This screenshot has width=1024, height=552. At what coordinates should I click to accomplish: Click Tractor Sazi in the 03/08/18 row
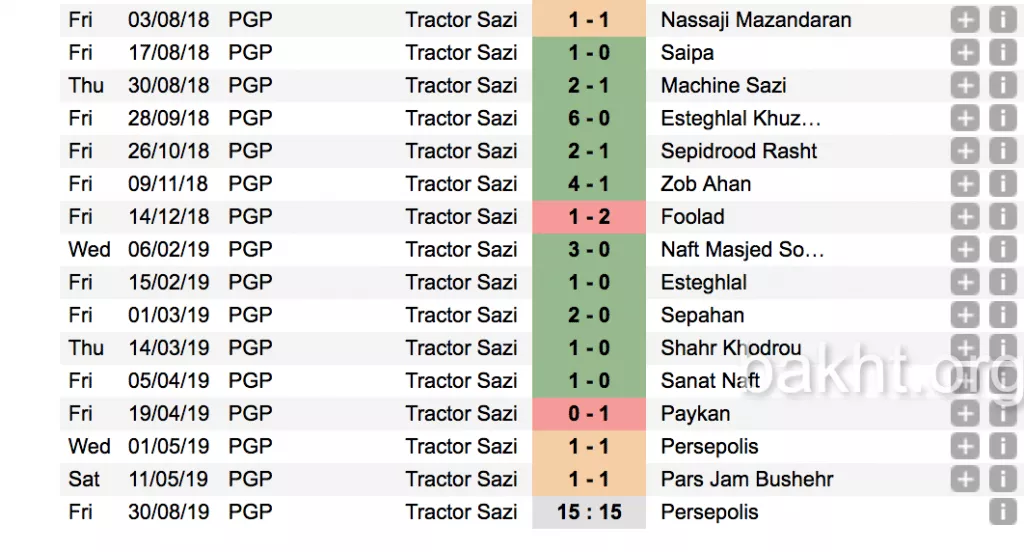461,19
